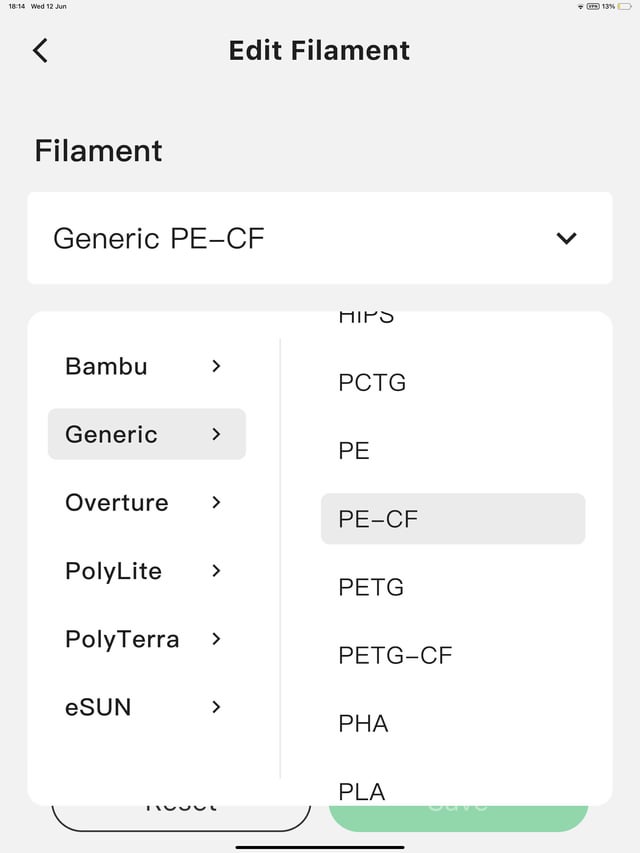Click the Generic brand chevron arrow
Screen dimensions: 640x853
click(x=216, y=434)
